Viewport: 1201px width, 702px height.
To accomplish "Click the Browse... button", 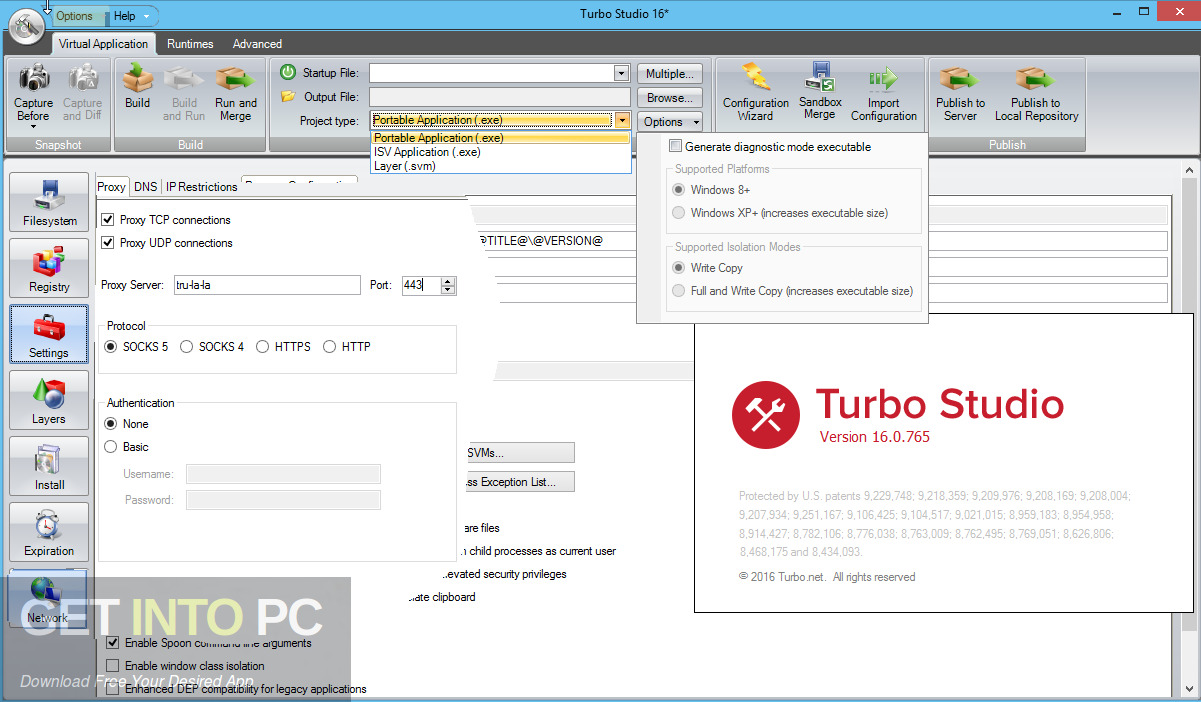I will [670, 98].
